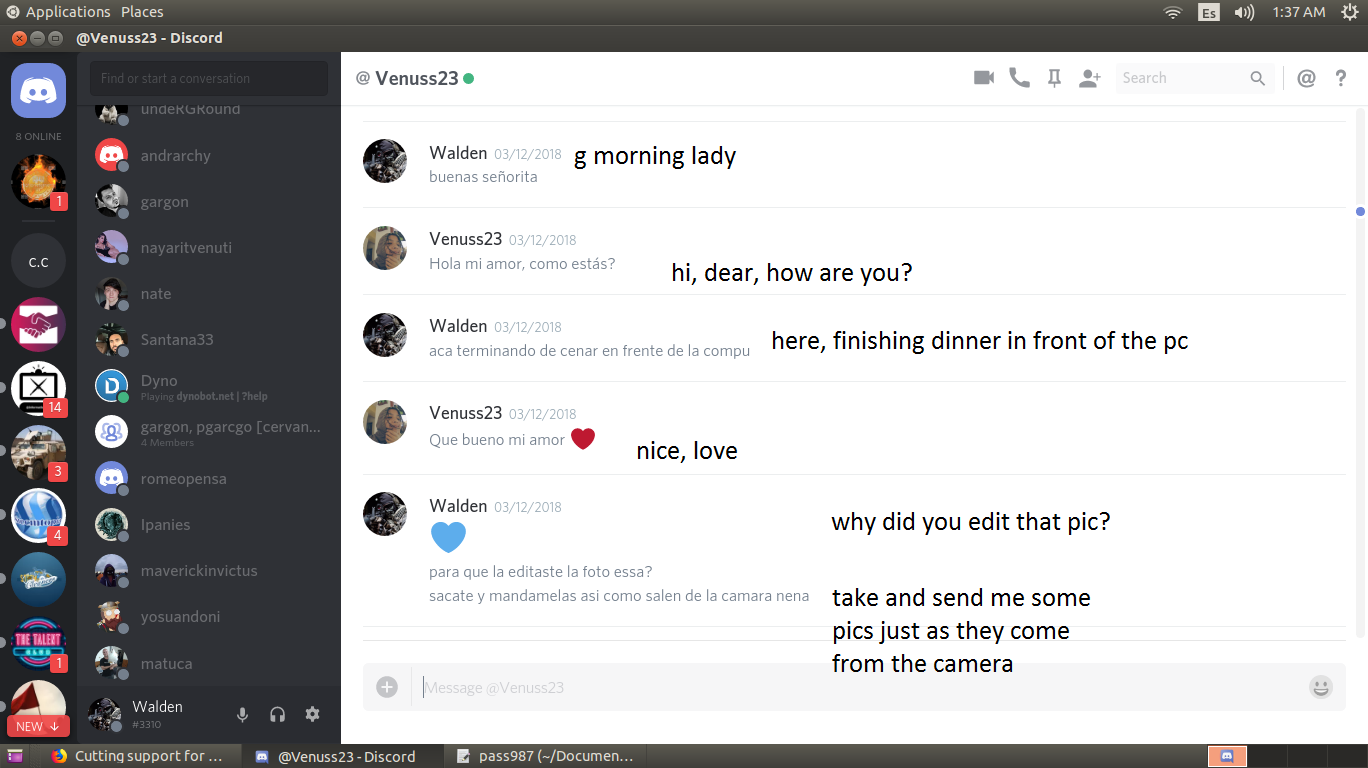Viewport: 1368px width, 768px height.
Task: Open Discord home direct messages button
Action: point(38,90)
